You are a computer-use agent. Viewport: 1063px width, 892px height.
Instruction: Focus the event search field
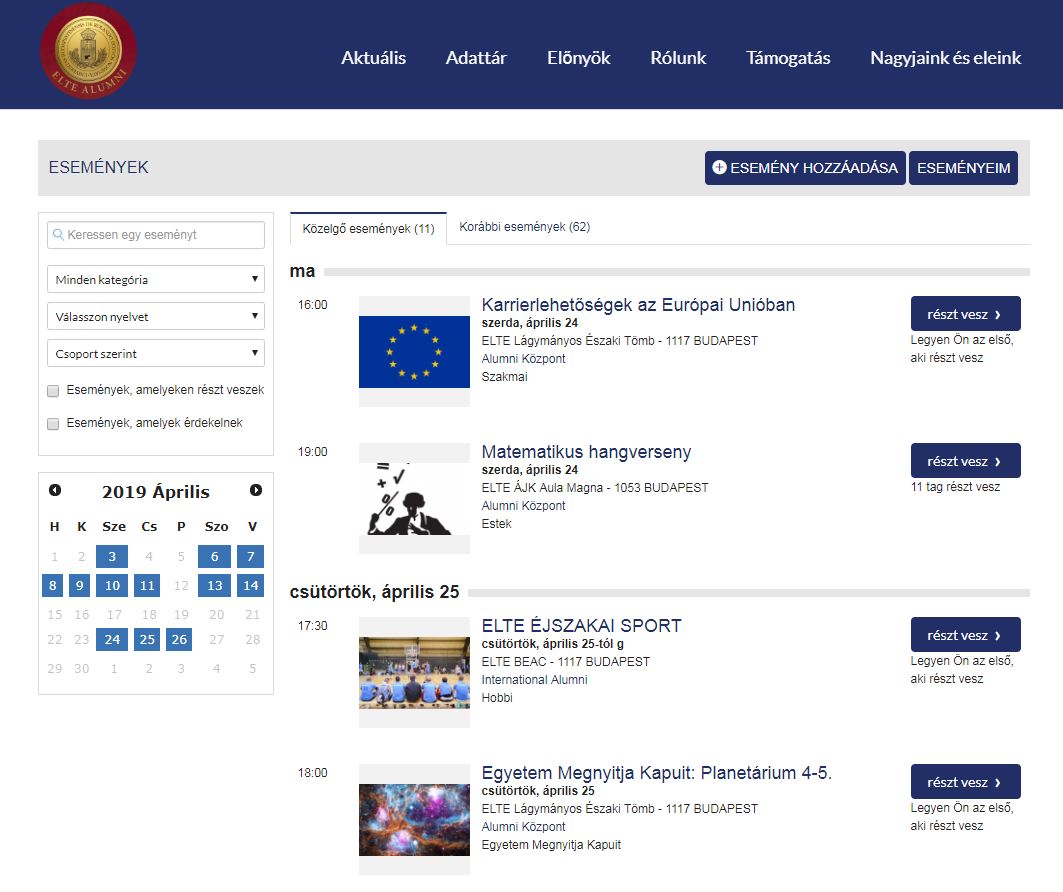156,235
